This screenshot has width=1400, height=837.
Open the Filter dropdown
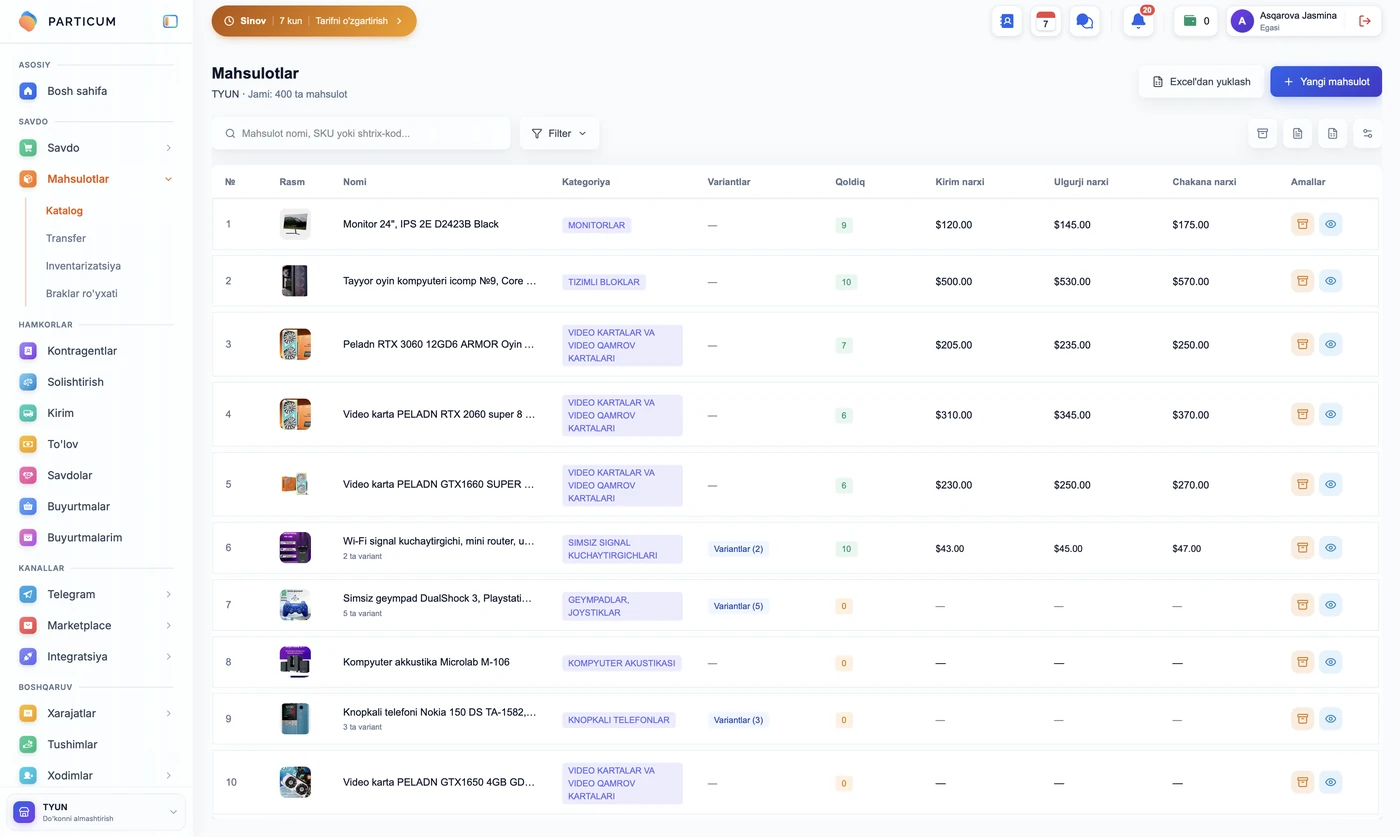pos(559,133)
